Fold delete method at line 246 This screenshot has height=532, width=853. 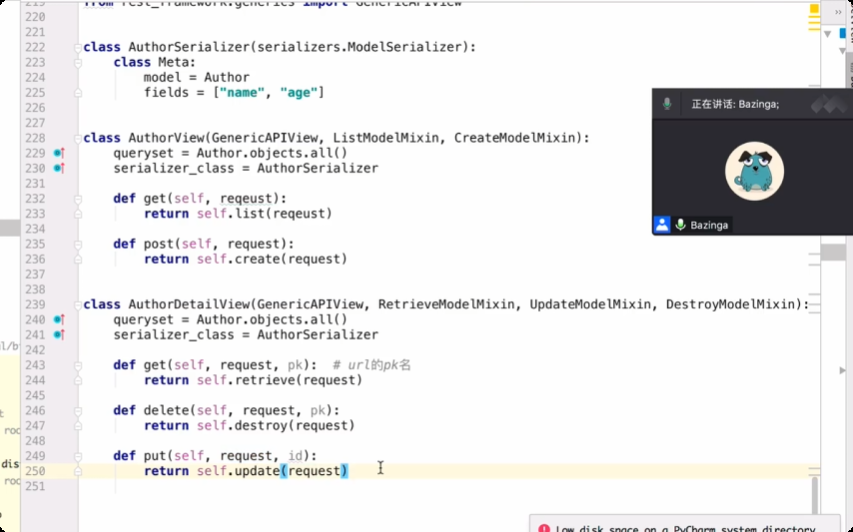78,411
